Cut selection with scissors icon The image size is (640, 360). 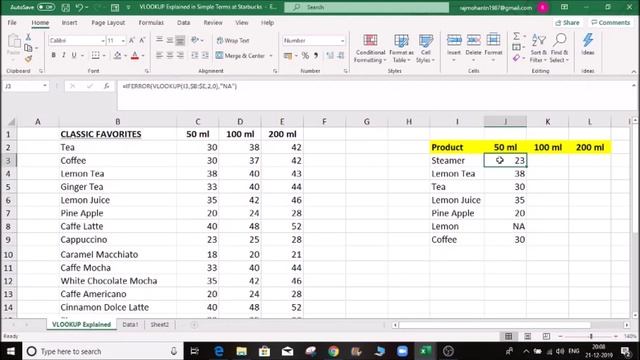[x=28, y=37]
